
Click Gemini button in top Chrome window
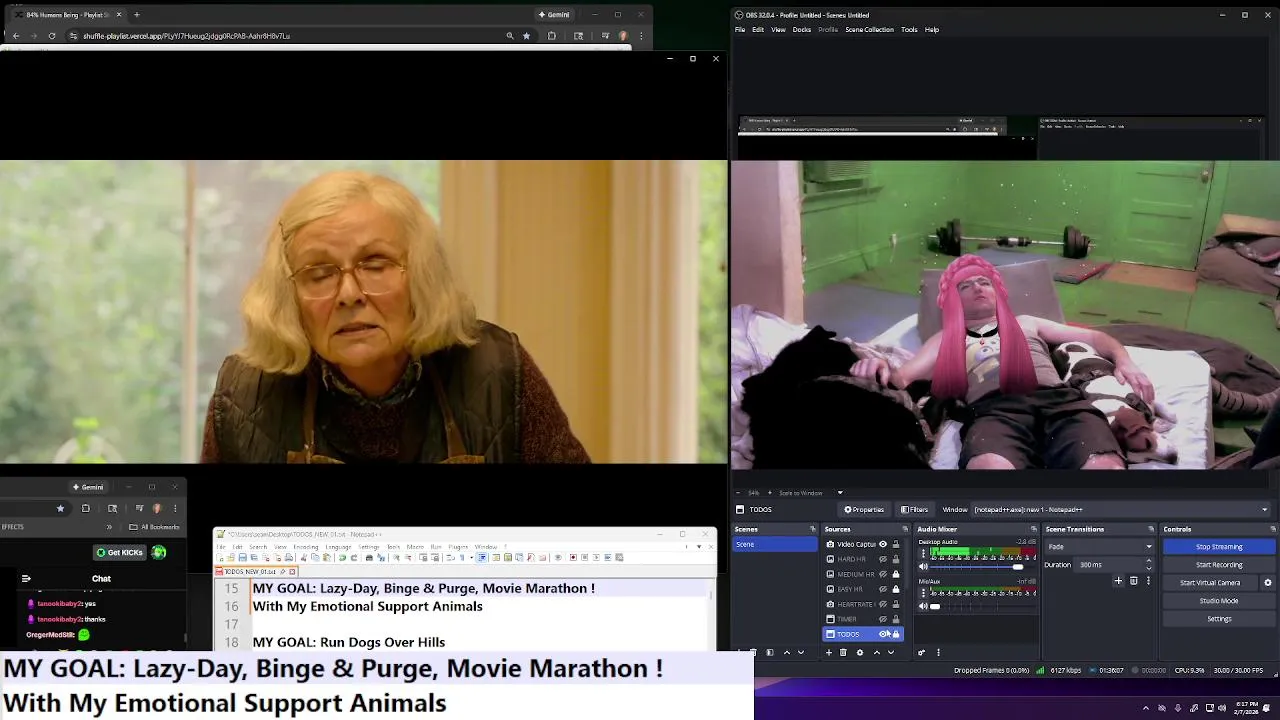pyautogui.click(x=553, y=15)
